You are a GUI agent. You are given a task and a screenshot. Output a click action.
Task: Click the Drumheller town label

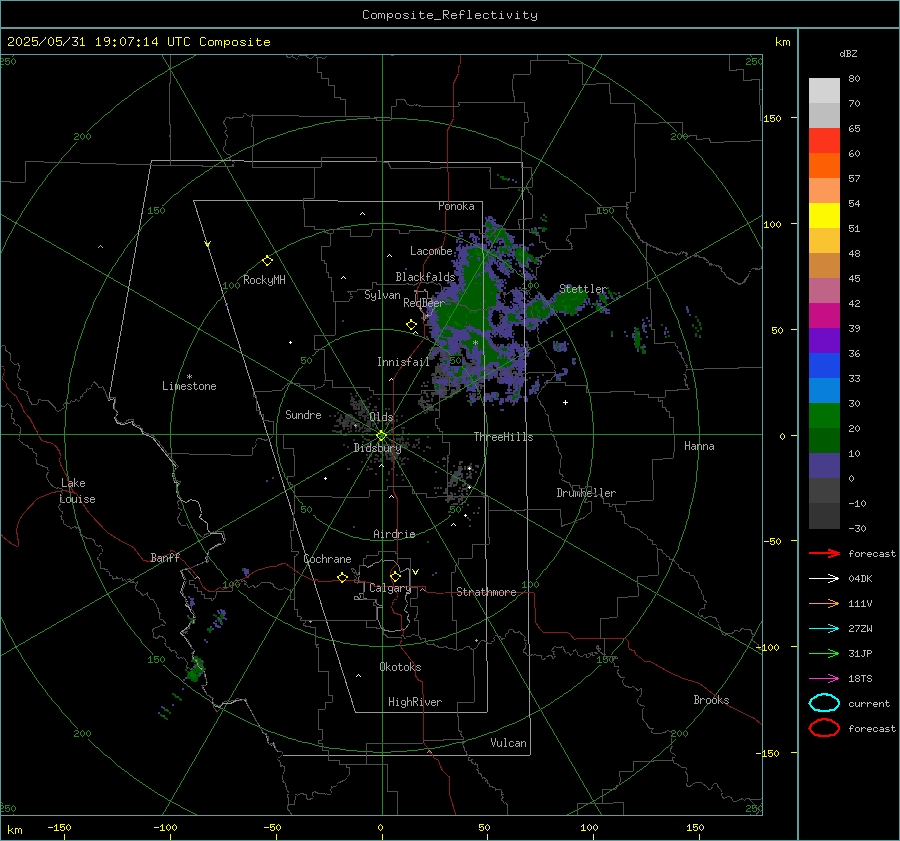(x=586, y=493)
